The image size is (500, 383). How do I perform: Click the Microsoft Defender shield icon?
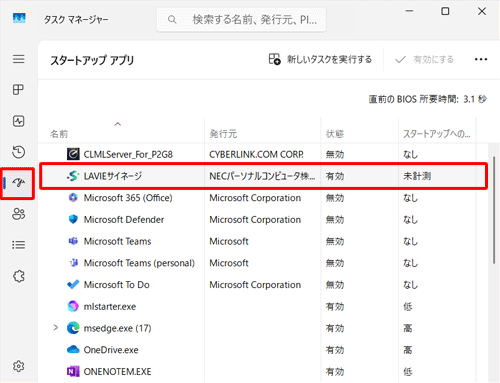click(73, 219)
